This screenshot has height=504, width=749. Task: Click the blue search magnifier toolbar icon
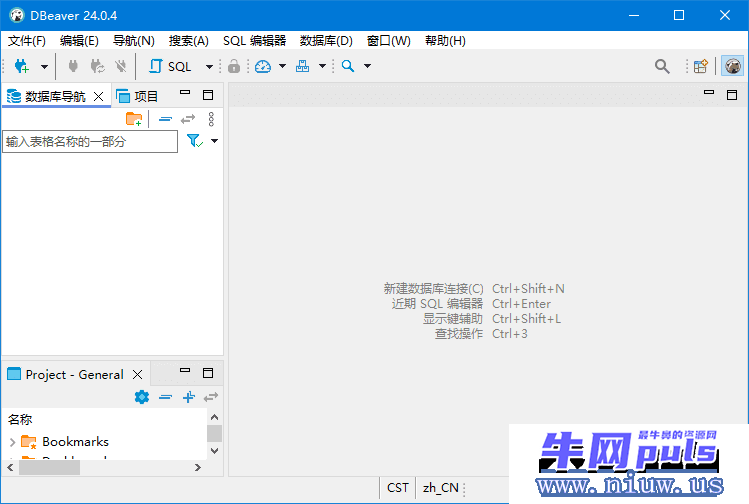click(348, 66)
